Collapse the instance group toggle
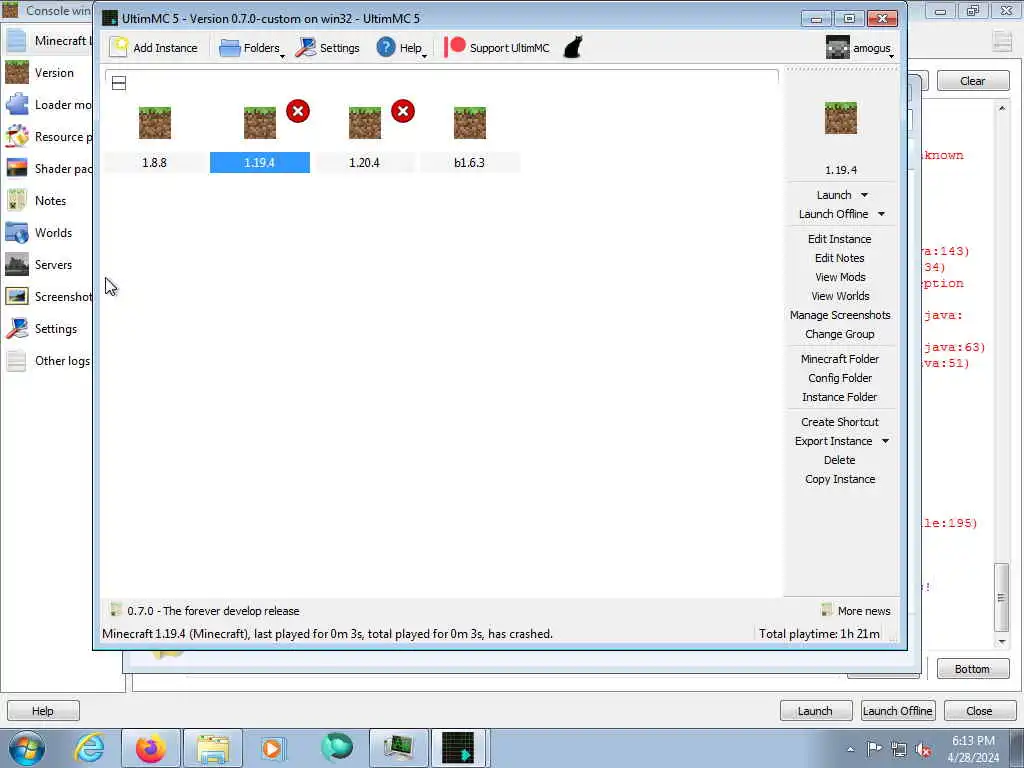The height and width of the screenshot is (768, 1024). click(x=119, y=83)
